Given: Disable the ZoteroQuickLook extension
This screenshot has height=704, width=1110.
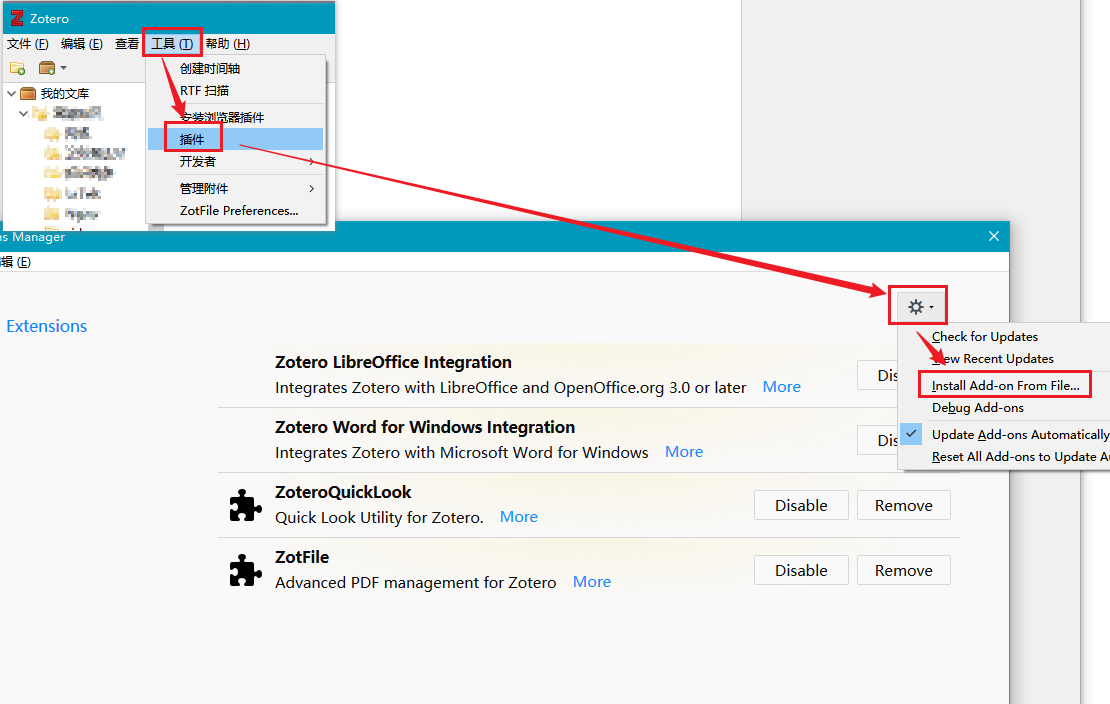Looking at the screenshot, I should tap(801, 505).
